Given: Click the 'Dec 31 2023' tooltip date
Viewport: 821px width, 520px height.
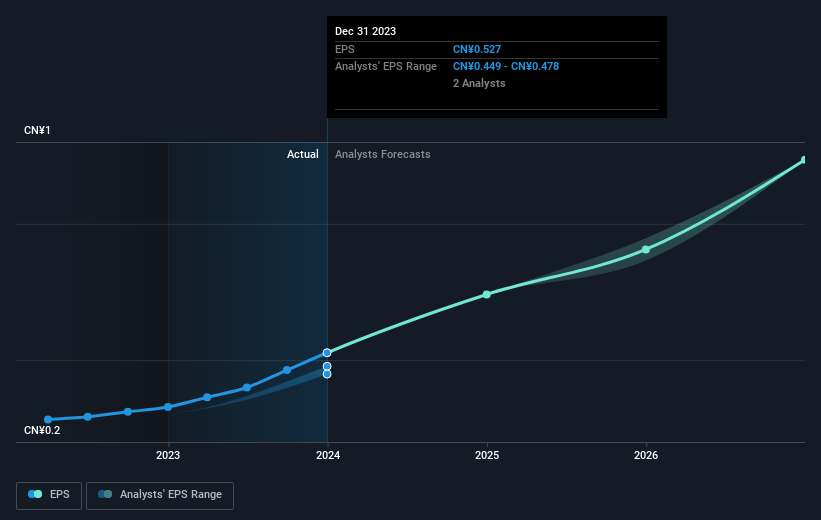Looking at the screenshot, I should (365, 31).
